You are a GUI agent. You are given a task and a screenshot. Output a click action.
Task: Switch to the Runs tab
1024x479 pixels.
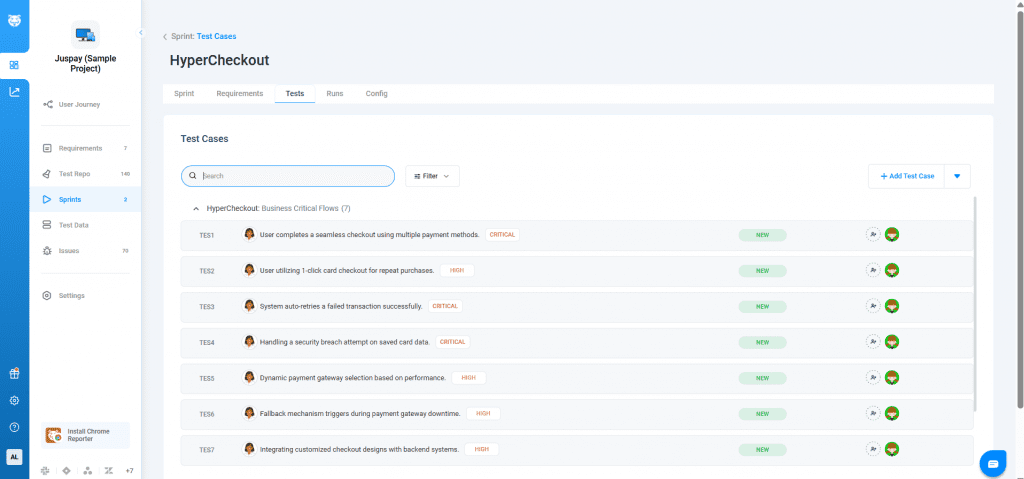[x=335, y=93]
